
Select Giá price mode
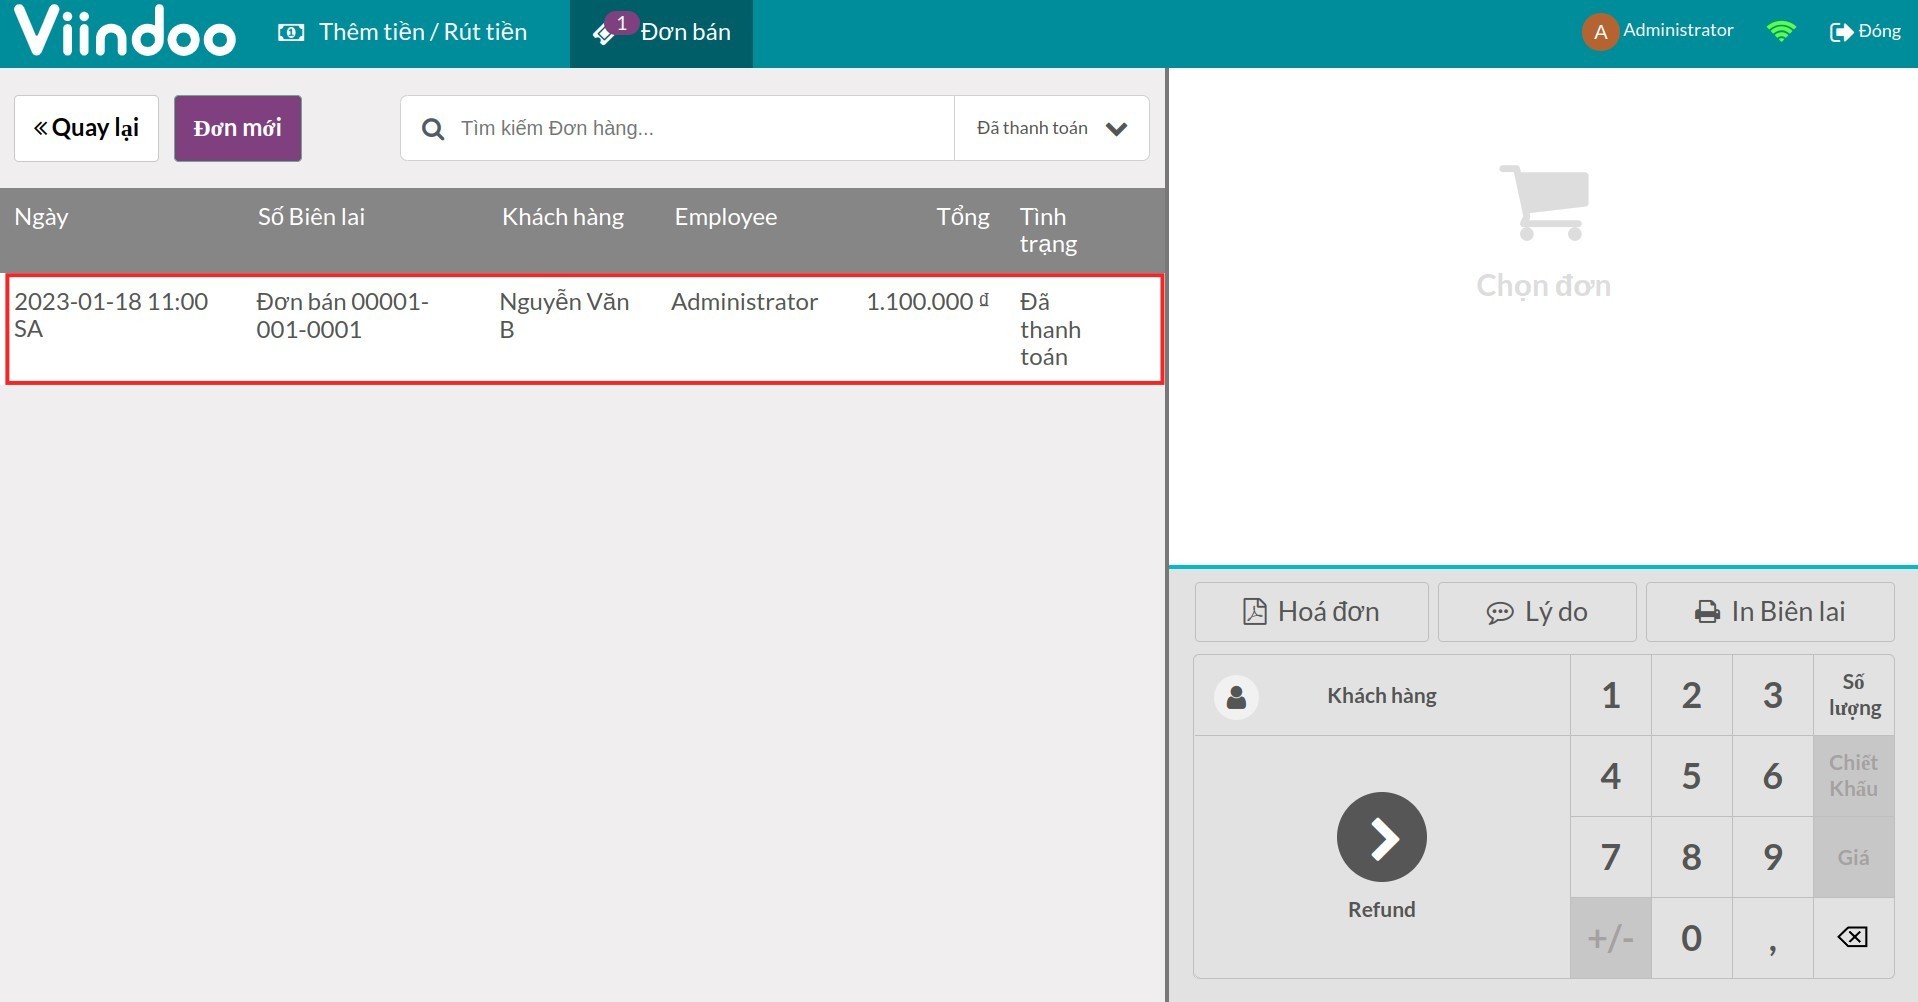coord(1853,857)
